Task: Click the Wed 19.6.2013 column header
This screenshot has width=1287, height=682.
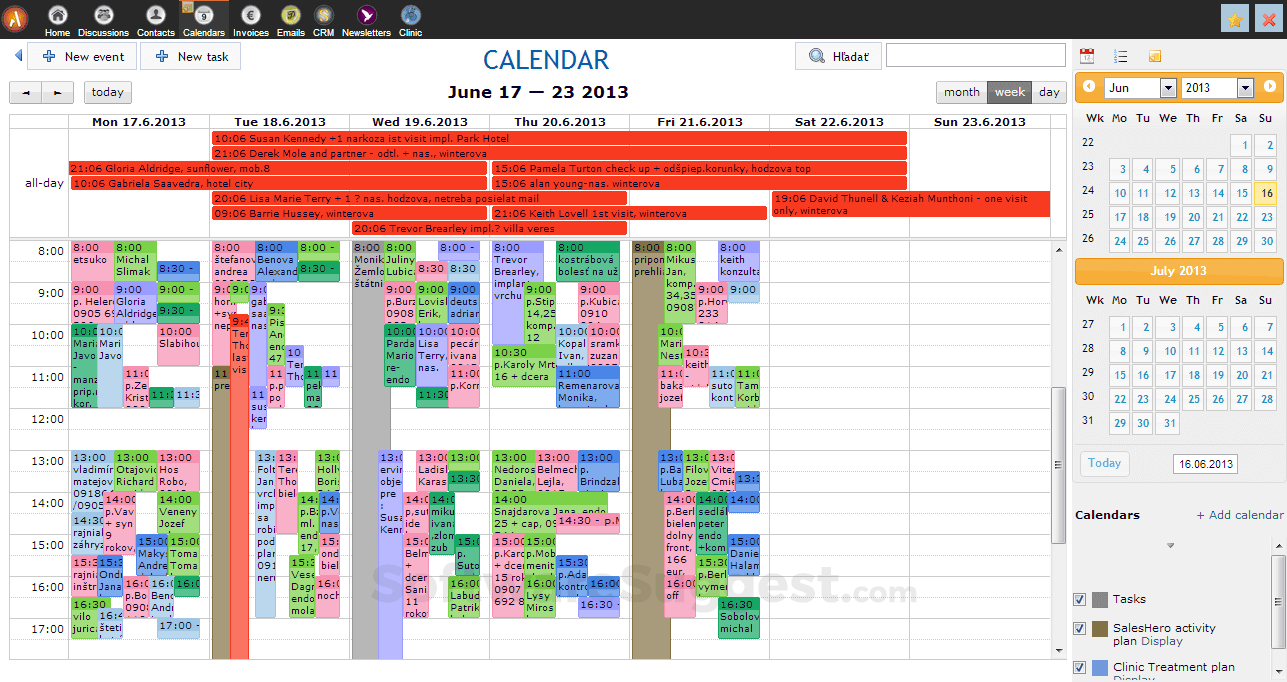Action: point(420,122)
